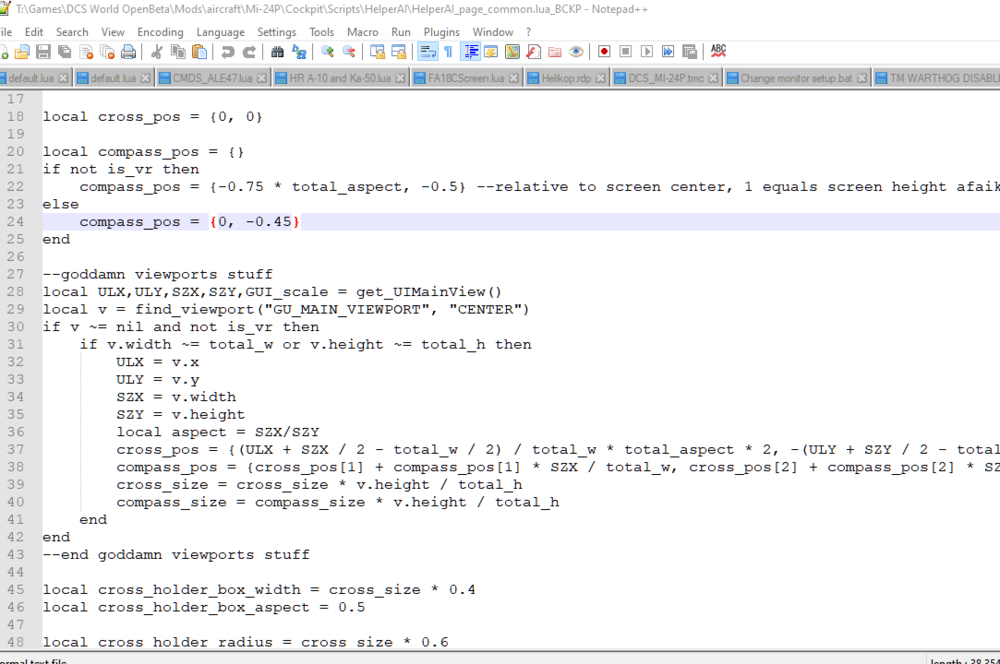The height and width of the screenshot is (664, 1000).
Task: Open the Edit menu
Action: point(34,32)
